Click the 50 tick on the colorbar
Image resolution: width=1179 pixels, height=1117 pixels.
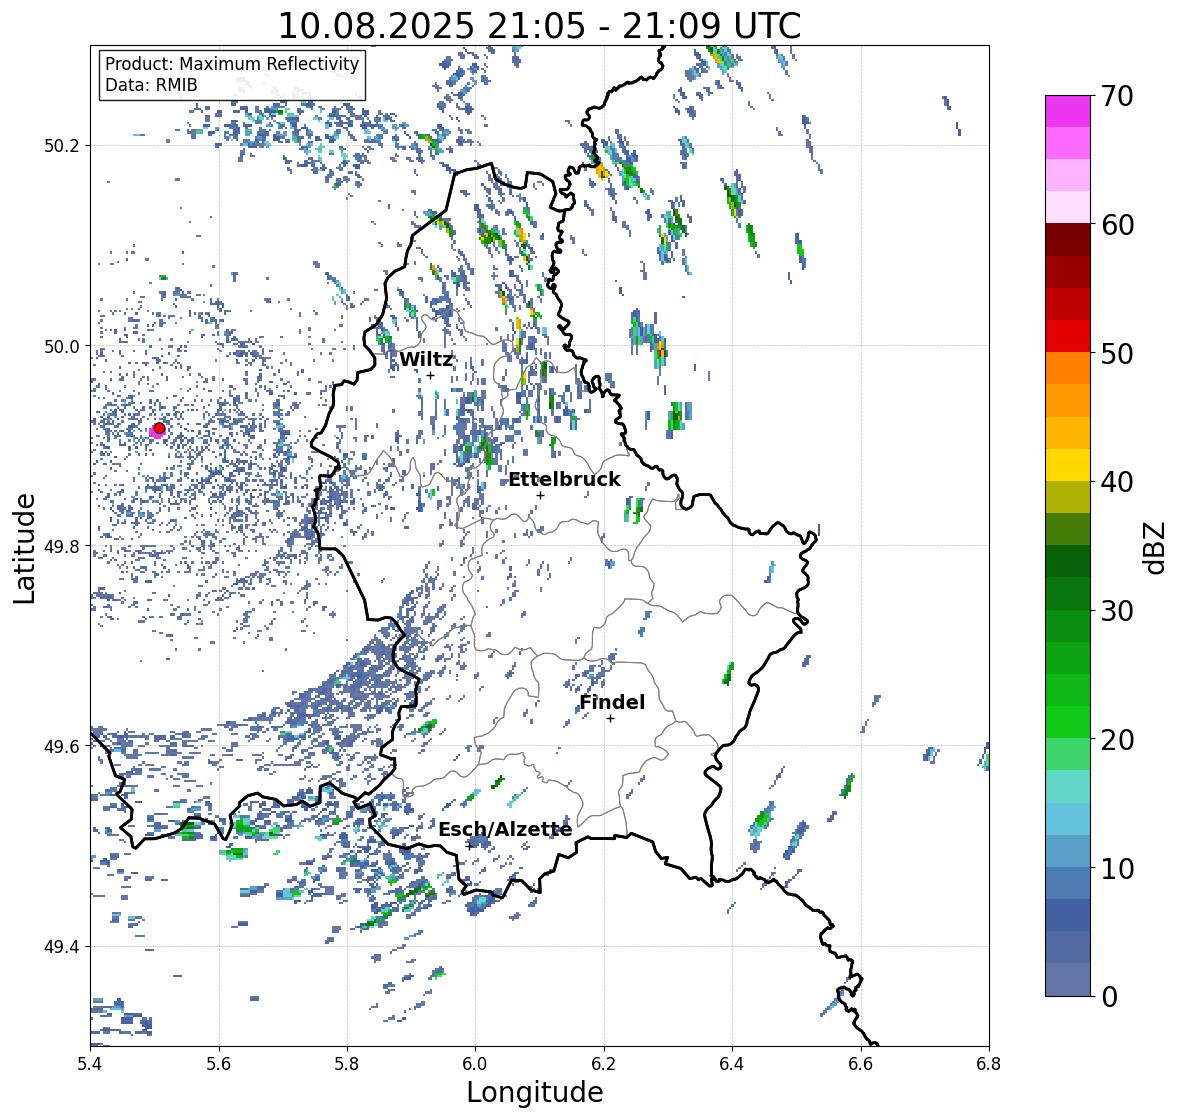click(1117, 353)
